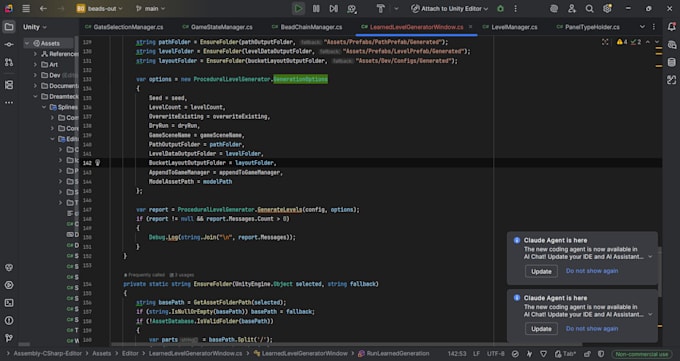Switch to BeadChainManager.cs tab

point(307,27)
